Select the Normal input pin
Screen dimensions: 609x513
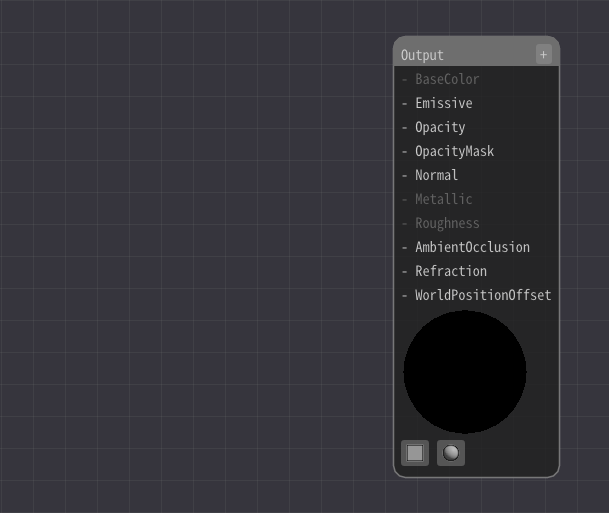tap(405, 175)
